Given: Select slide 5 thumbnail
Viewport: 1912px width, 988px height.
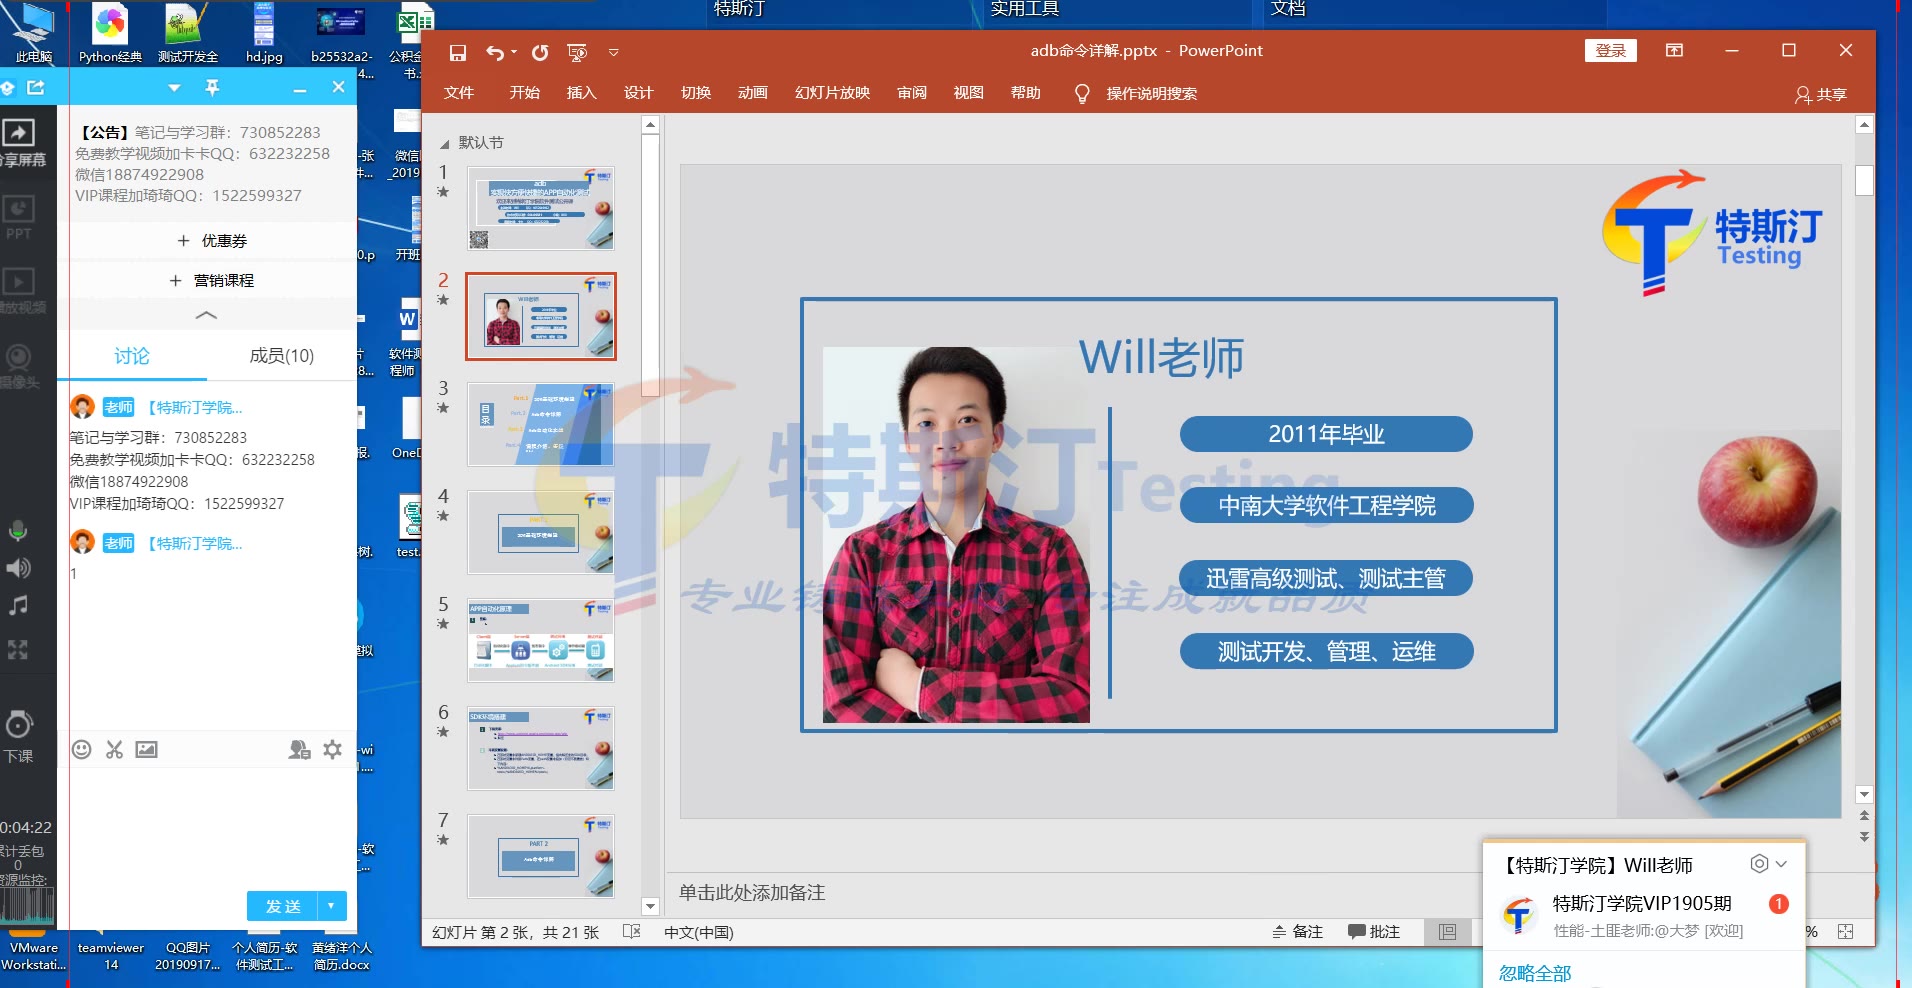Looking at the screenshot, I should click(x=541, y=640).
